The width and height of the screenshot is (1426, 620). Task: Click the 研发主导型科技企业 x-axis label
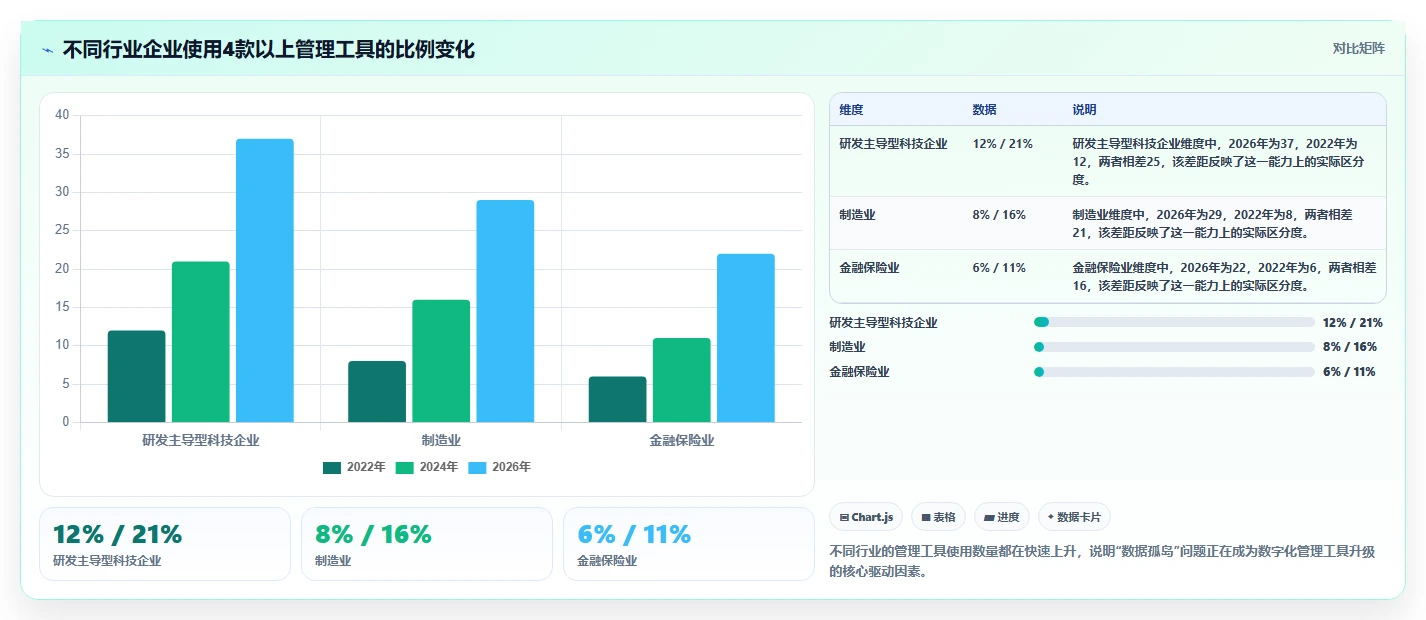[201, 440]
